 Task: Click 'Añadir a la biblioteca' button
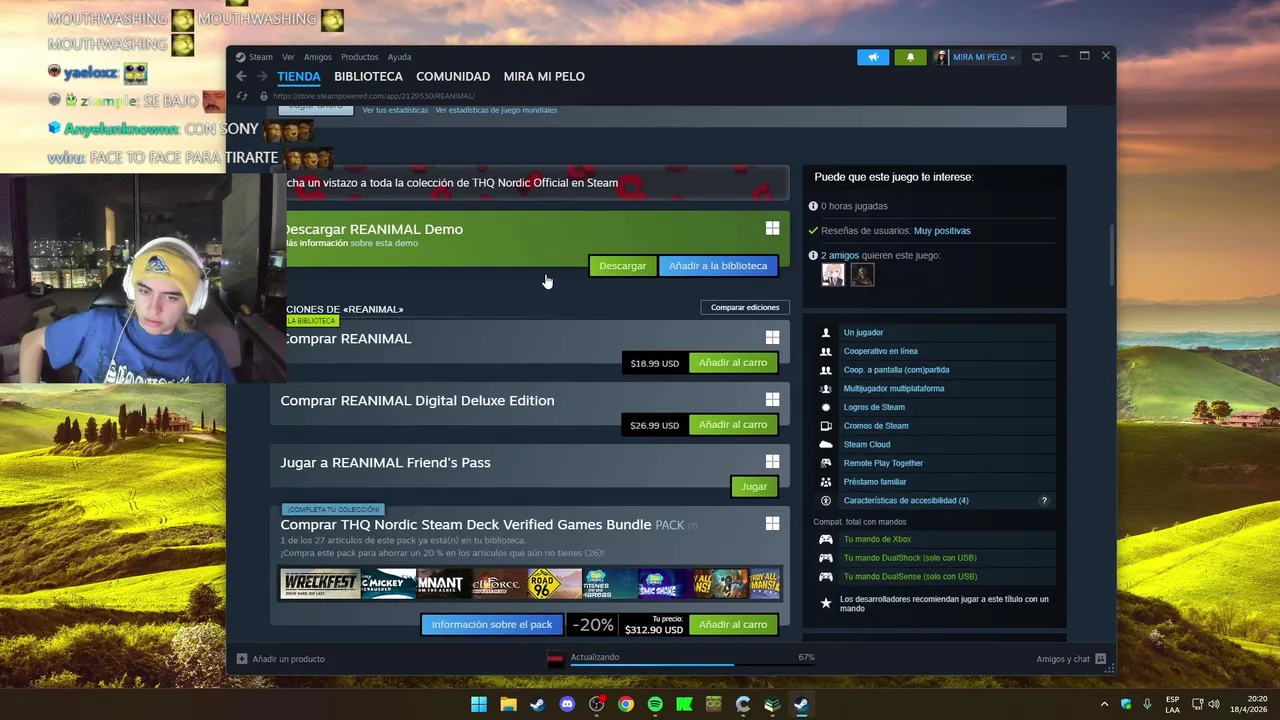[x=718, y=266]
